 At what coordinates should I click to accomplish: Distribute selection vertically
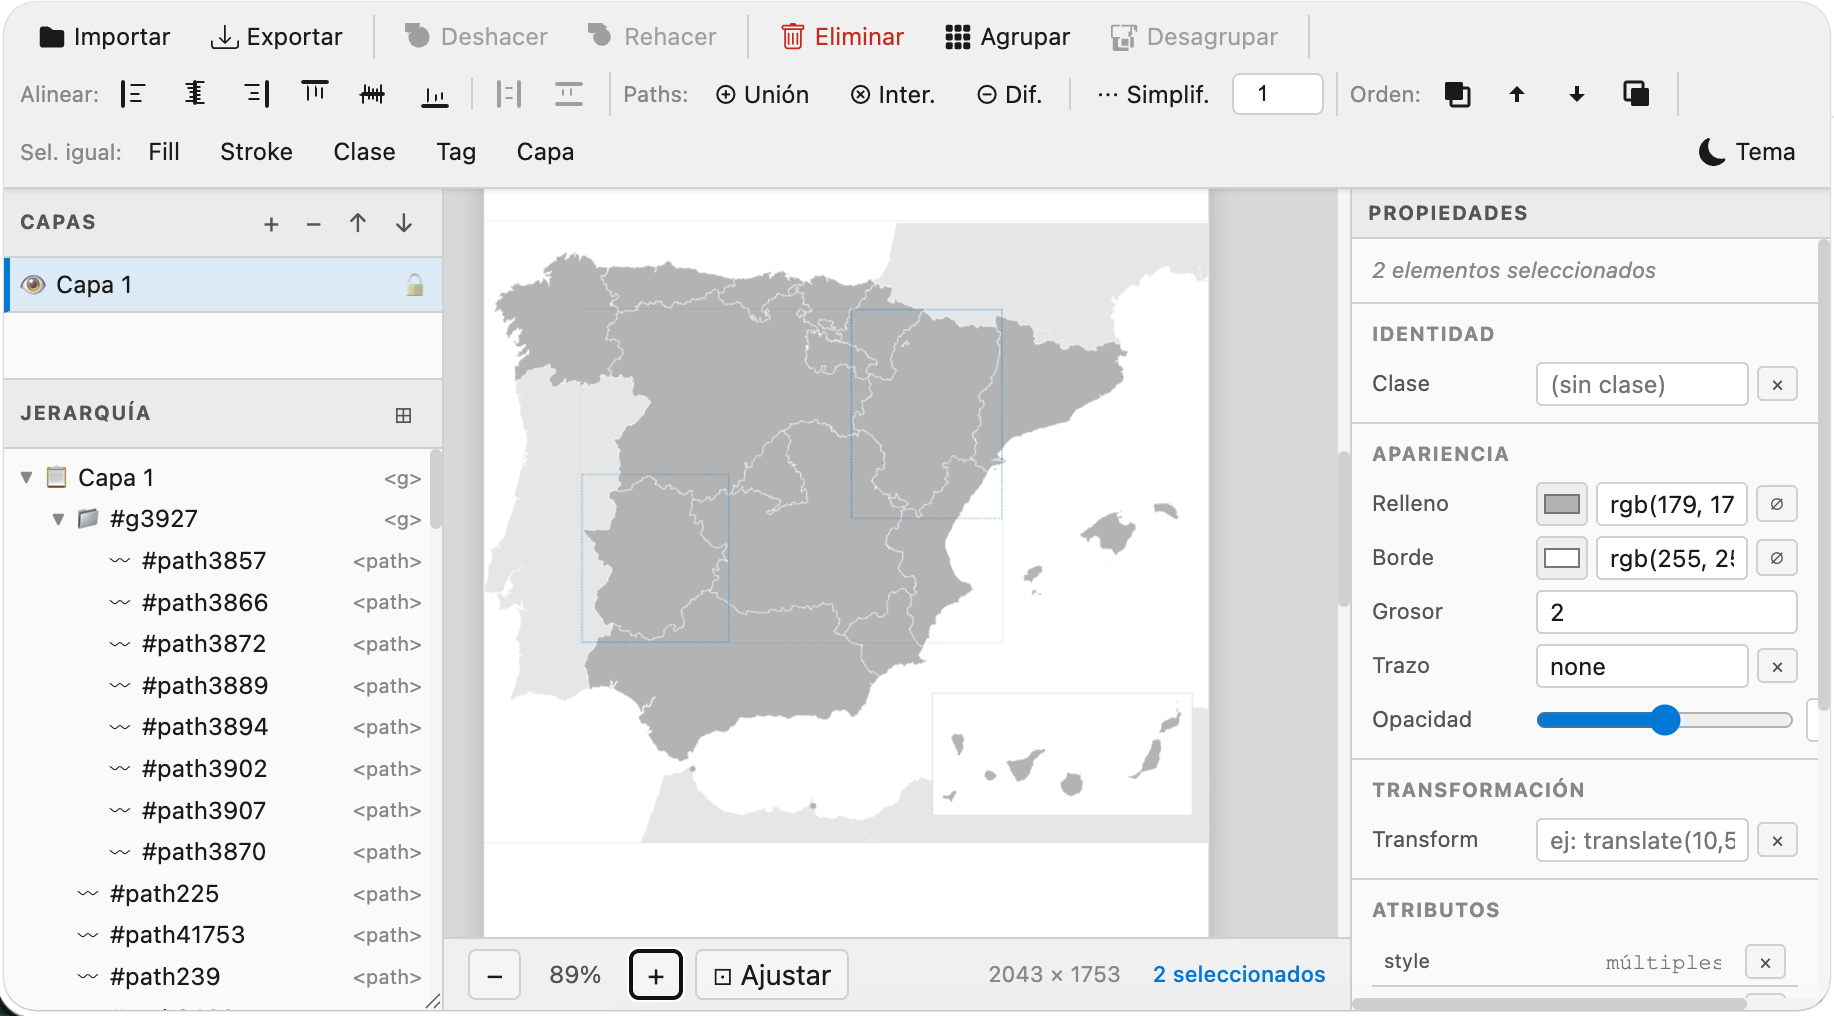pos(569,94)
